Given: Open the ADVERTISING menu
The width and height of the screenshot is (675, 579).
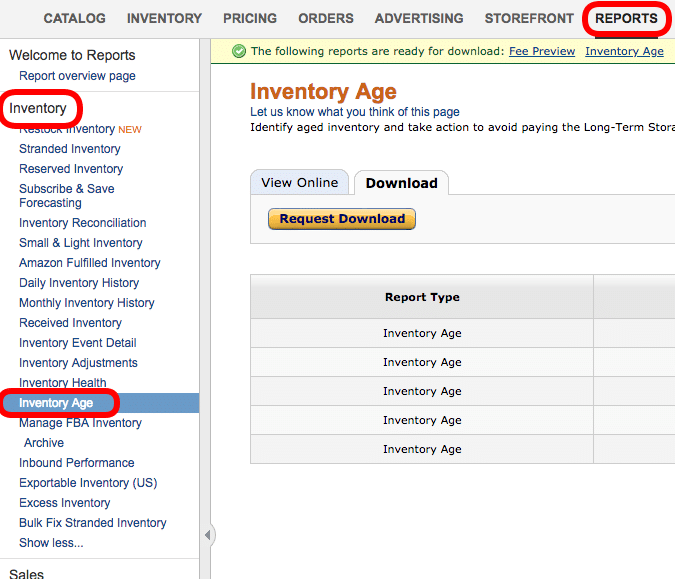Looking at the screenshot, I should [419, 19].
